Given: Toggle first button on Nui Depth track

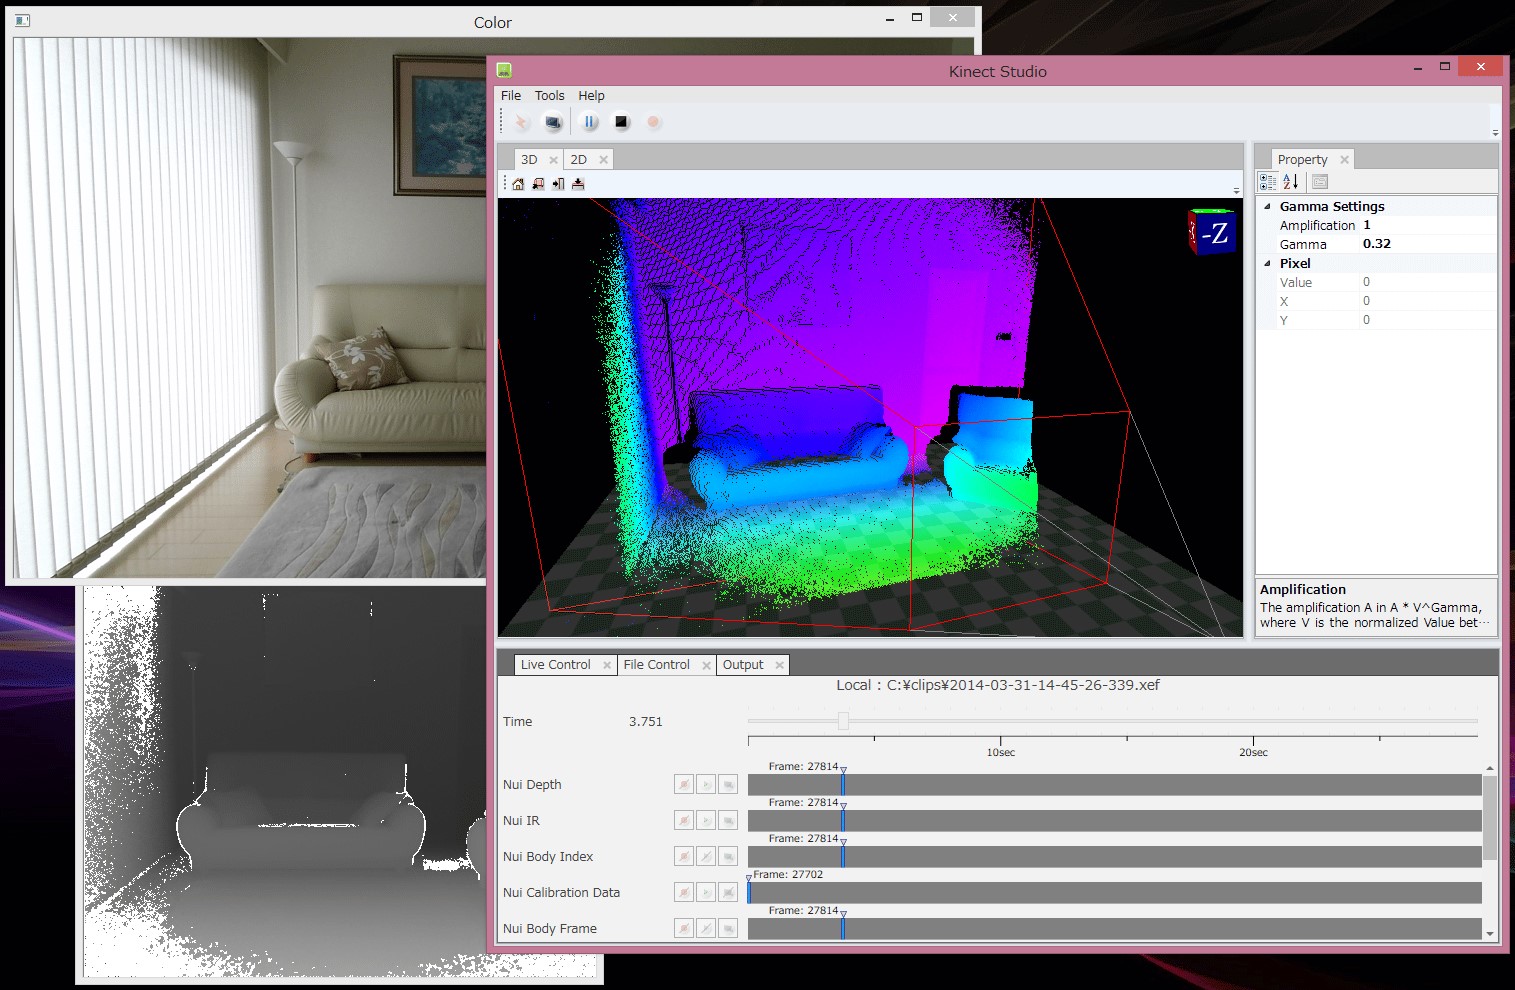Looking at the screenshot, I should point(684,785).
